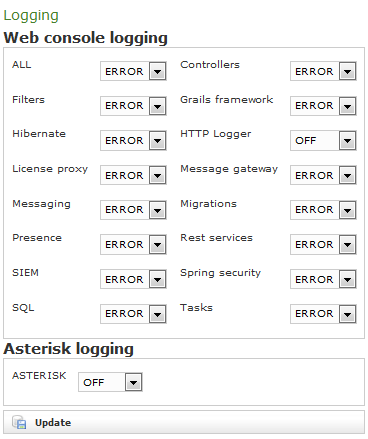
Task: Open the HTTP Logger dropdown set to OFF
Action: click(323, 140)
